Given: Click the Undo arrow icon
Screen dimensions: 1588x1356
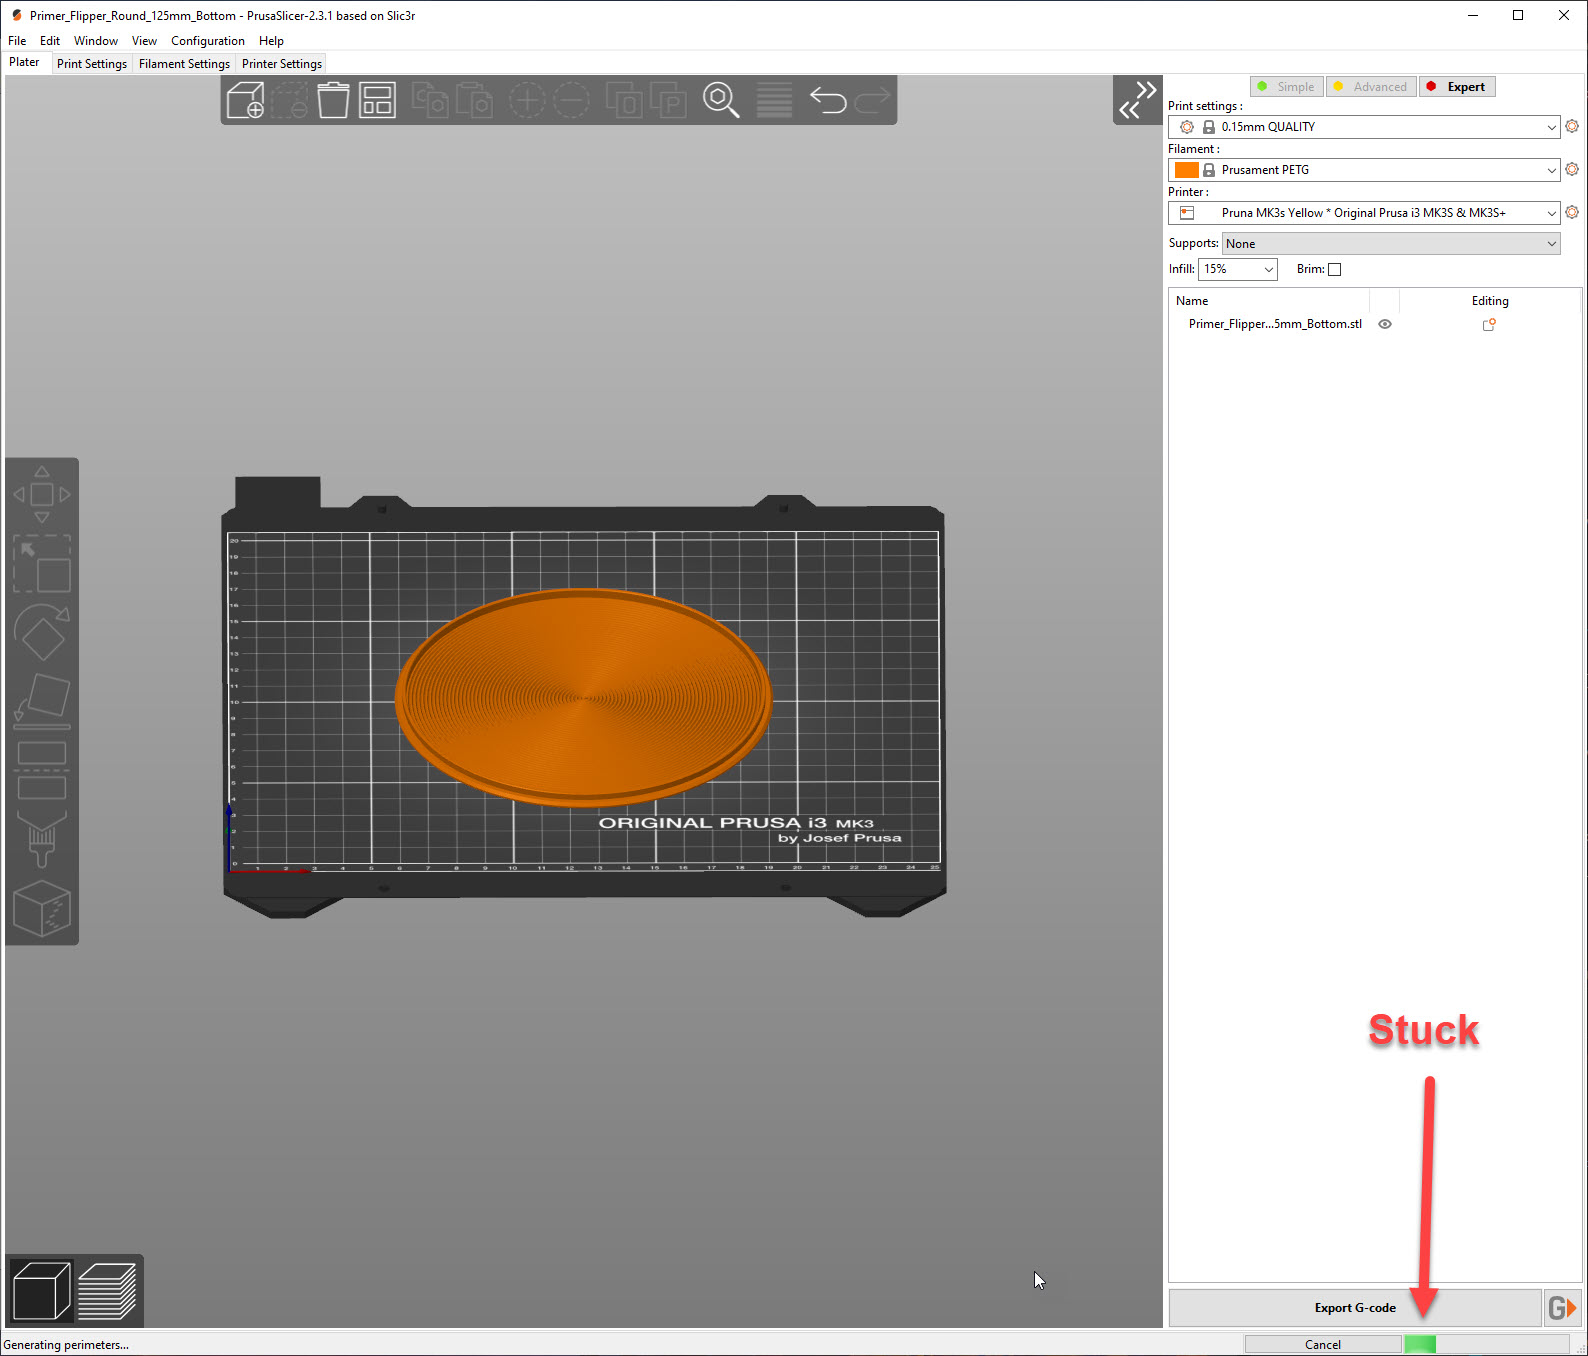Looking at the screenshot, I should tap(828, 100).
